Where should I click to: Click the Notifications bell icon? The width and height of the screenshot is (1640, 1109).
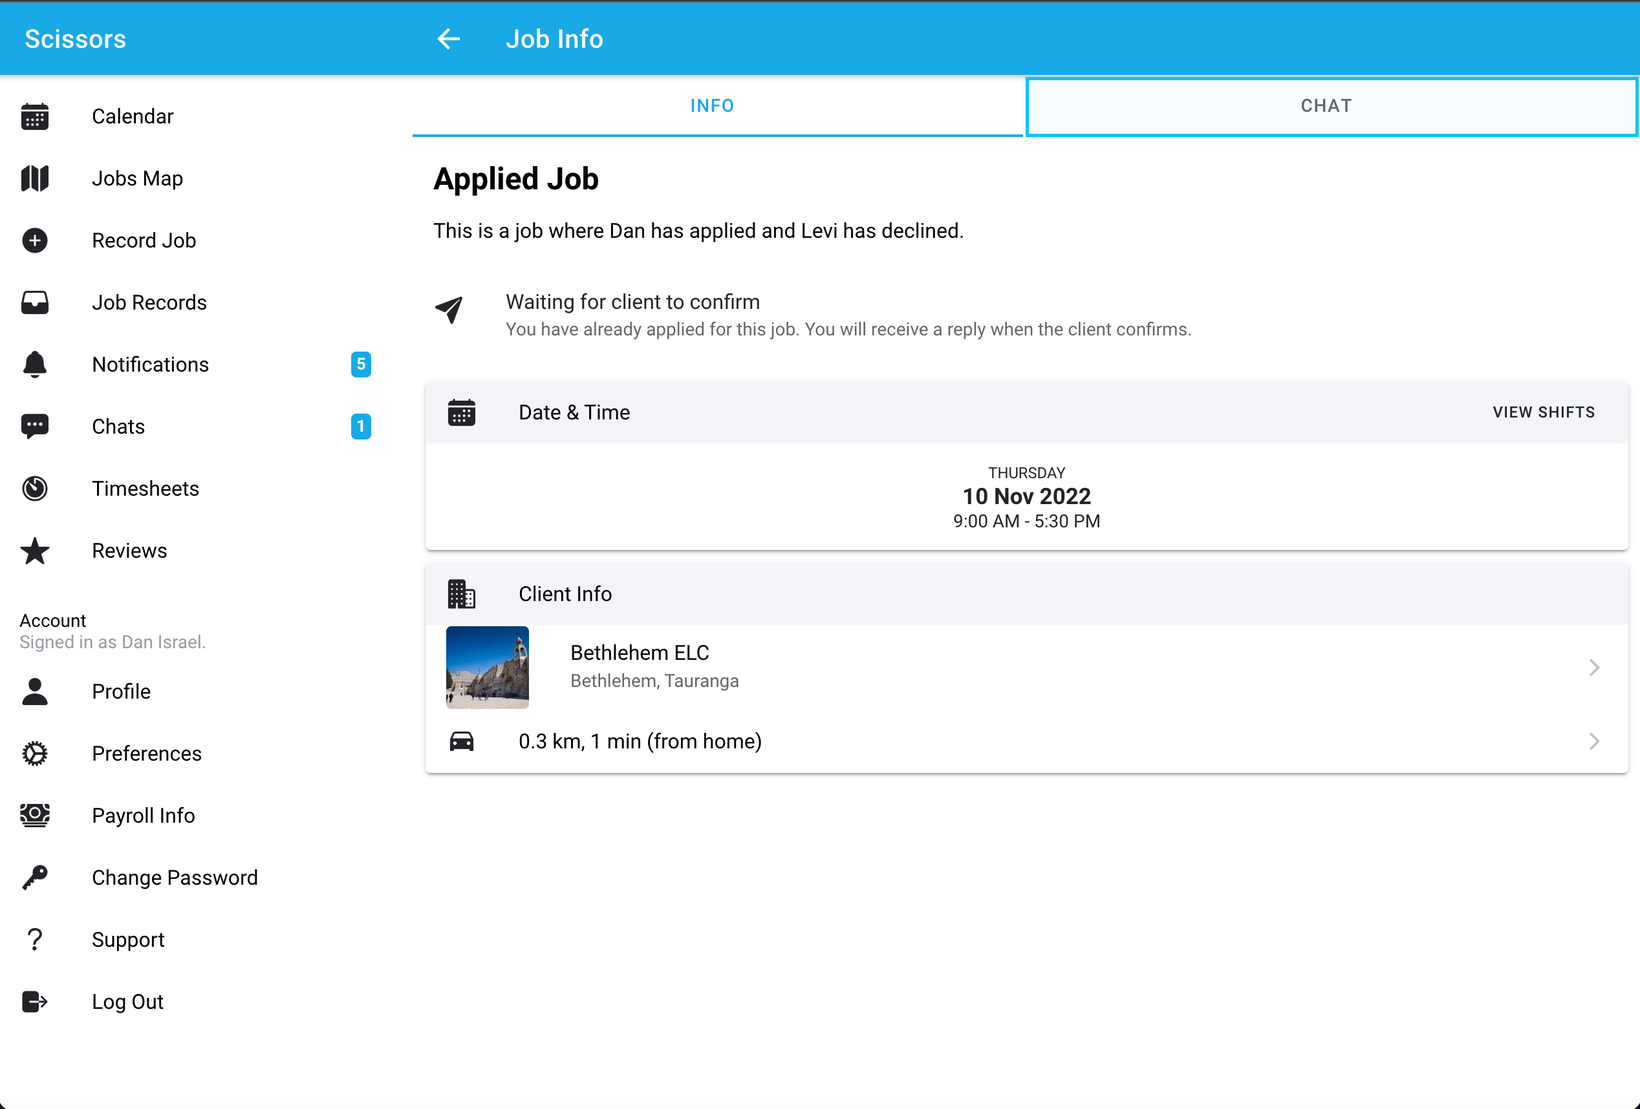pyautogui.click(x=35, y=365)
